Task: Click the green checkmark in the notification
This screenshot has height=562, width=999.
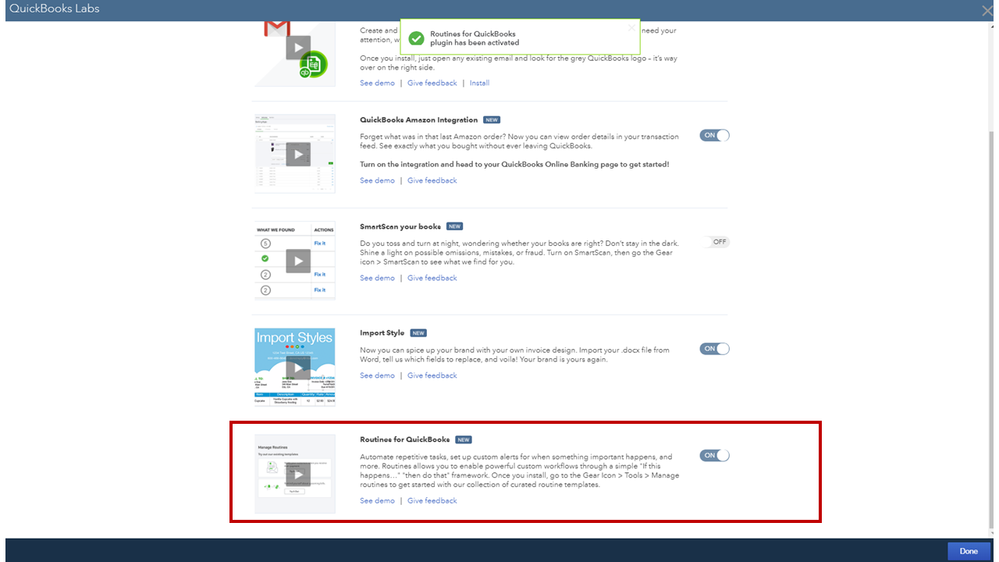Action: coord(416,38)
